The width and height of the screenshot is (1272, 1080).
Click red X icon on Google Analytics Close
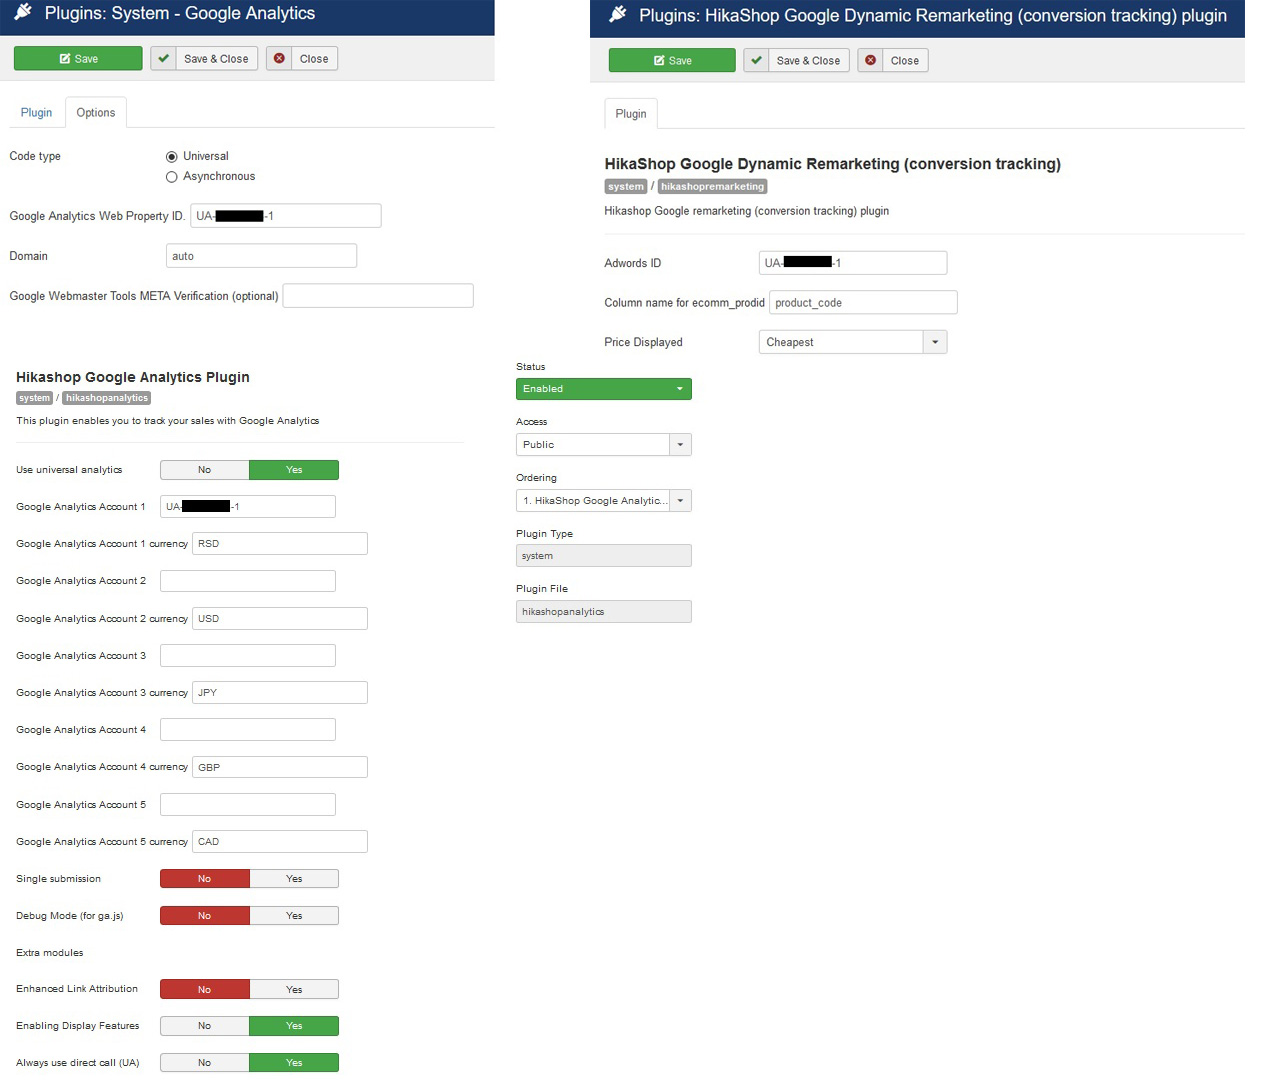point(279,59)
